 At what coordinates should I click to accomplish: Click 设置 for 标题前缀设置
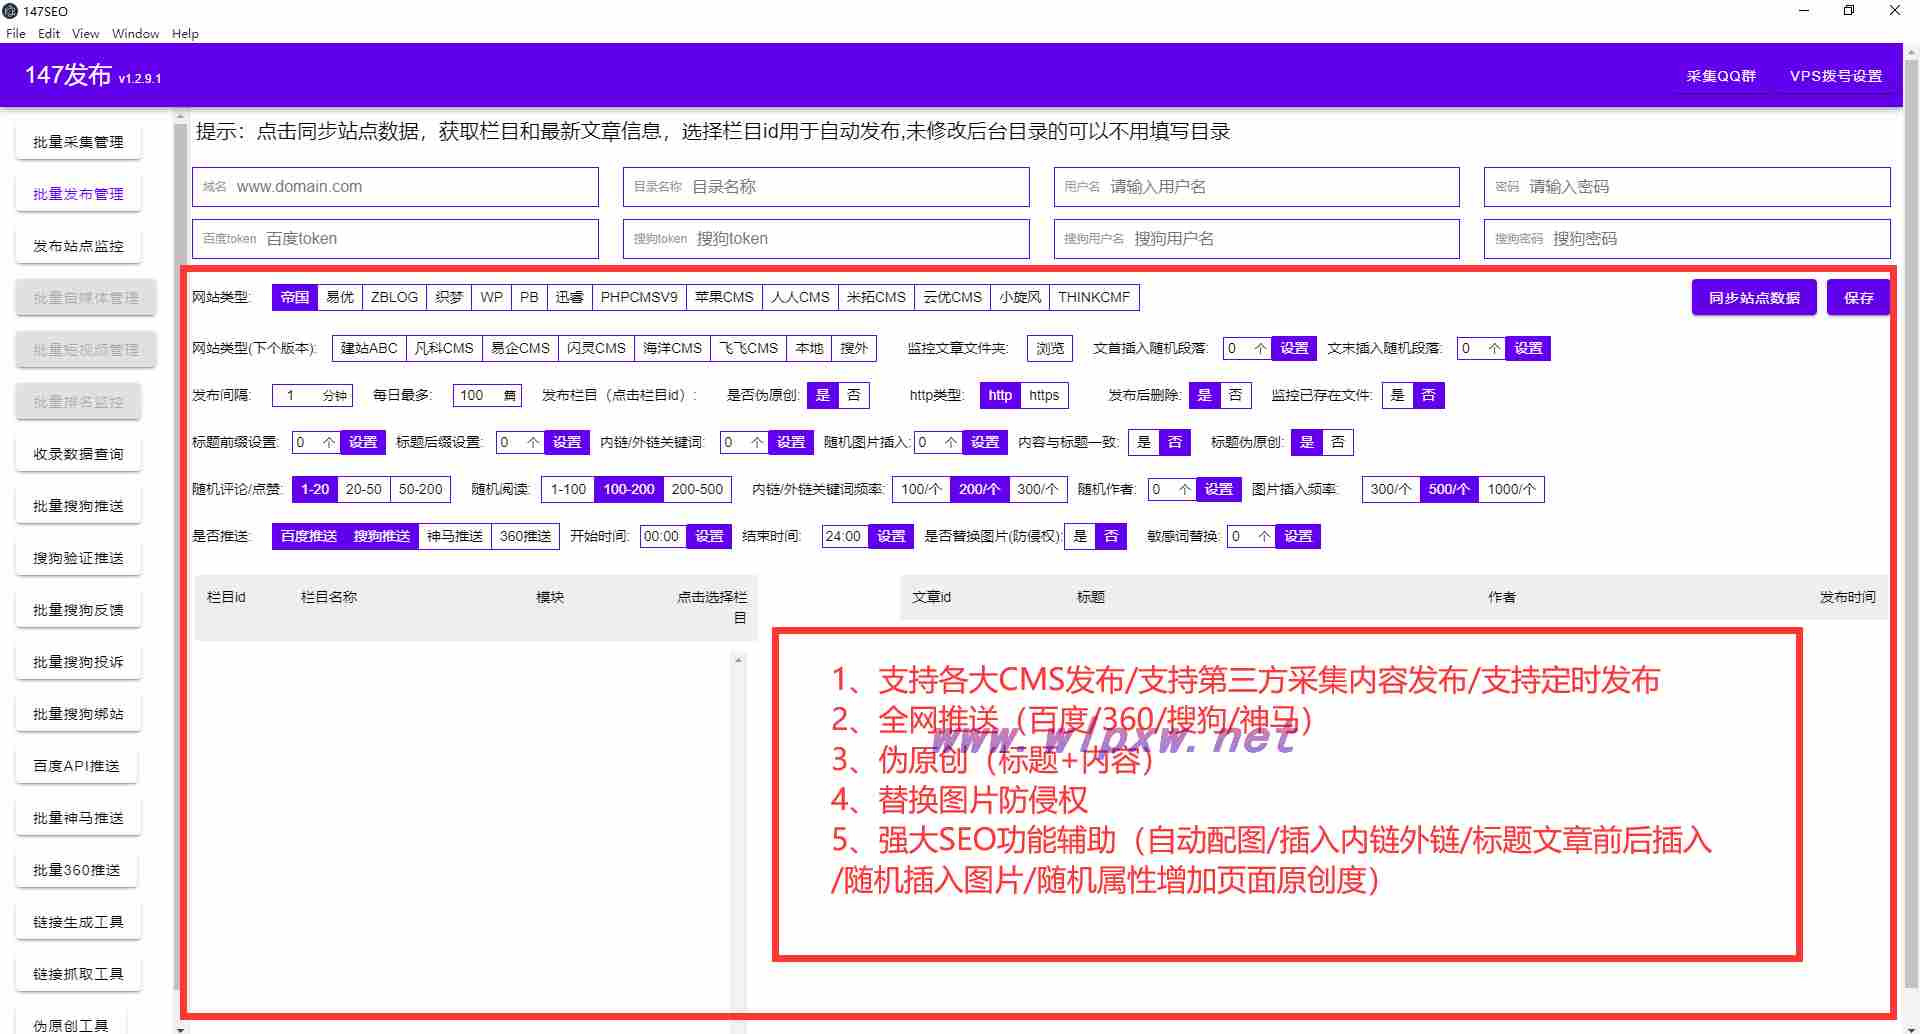363,442
